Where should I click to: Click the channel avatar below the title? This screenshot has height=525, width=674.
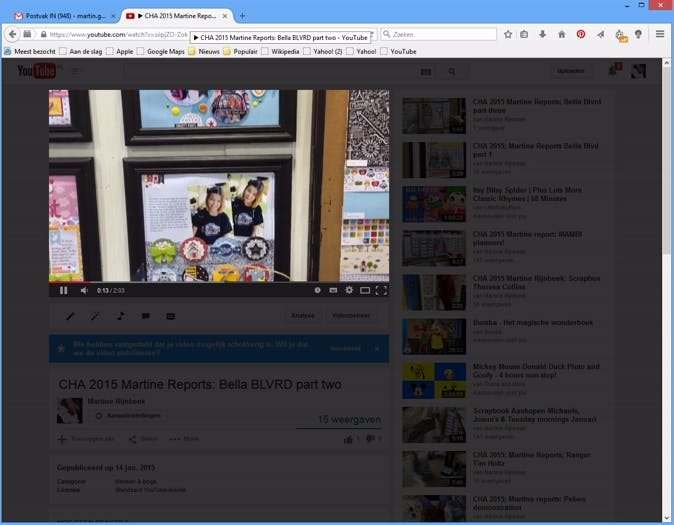pyautogui.click(x=70, y=411)
